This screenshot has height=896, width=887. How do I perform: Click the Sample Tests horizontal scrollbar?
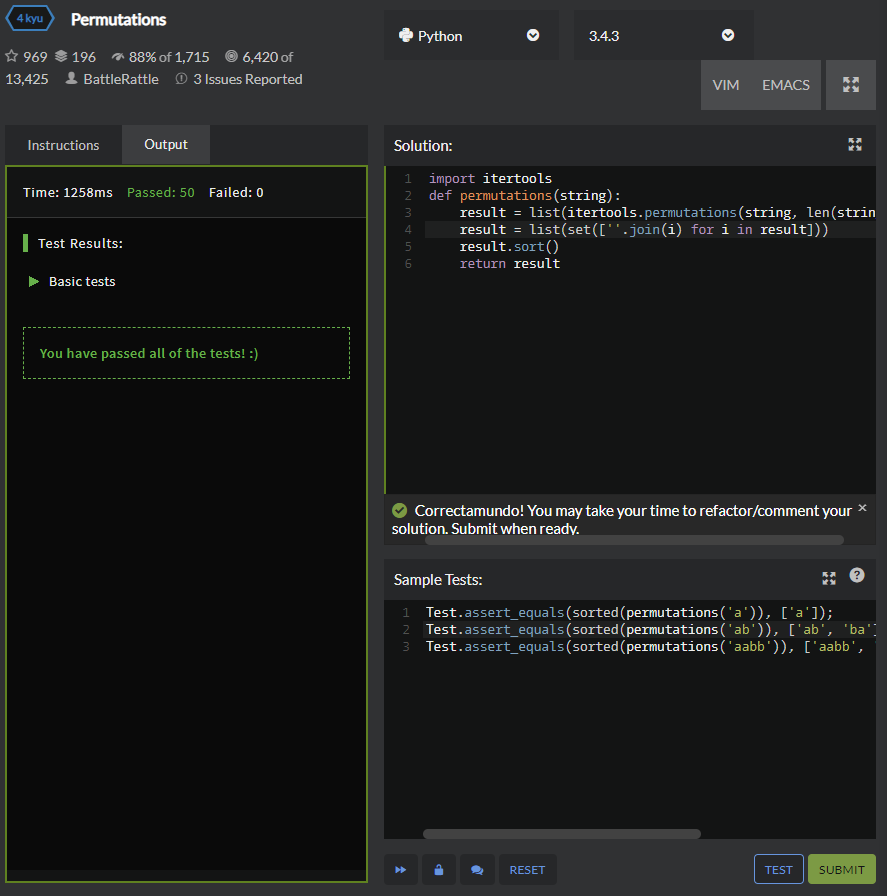[562, 834]
